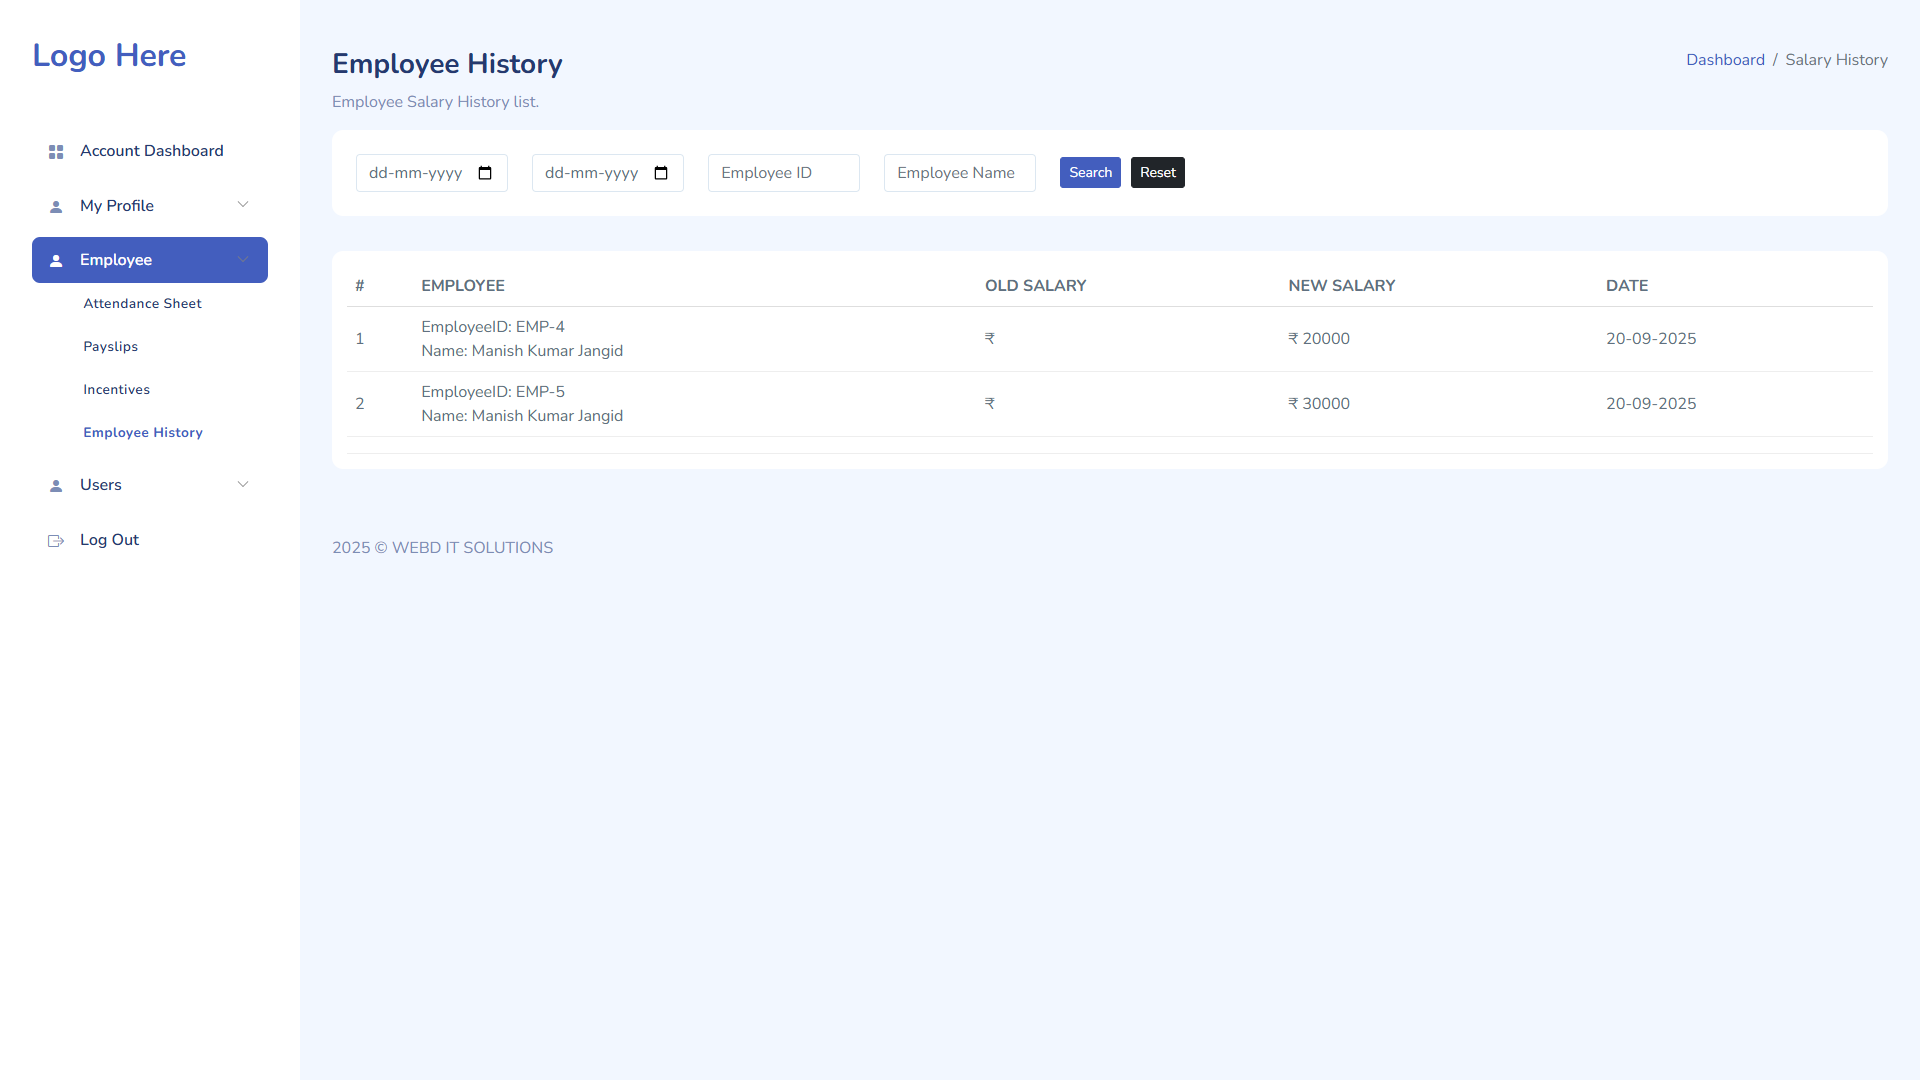
Task: Click the Account Dashboard grid icon
Action: click(x=56, y=152)
